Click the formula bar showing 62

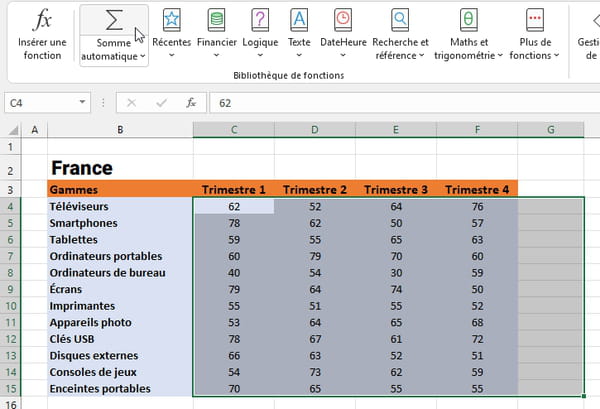tap(404, 103)
